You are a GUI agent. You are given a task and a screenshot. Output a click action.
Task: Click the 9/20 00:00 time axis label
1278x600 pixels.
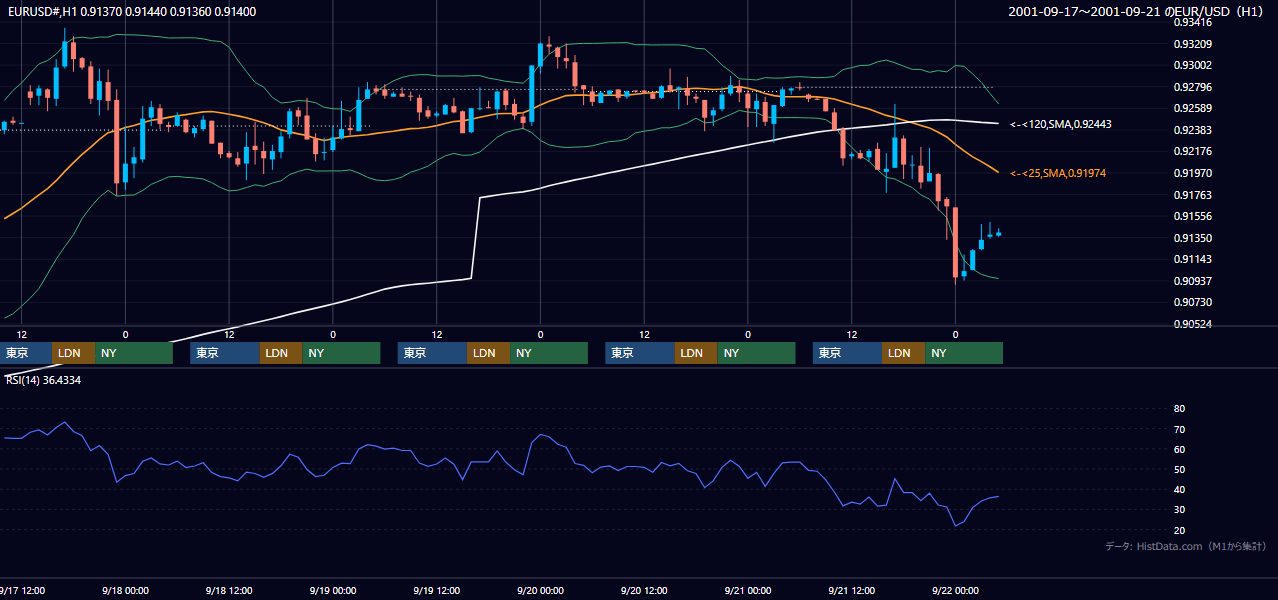point(540,590)
